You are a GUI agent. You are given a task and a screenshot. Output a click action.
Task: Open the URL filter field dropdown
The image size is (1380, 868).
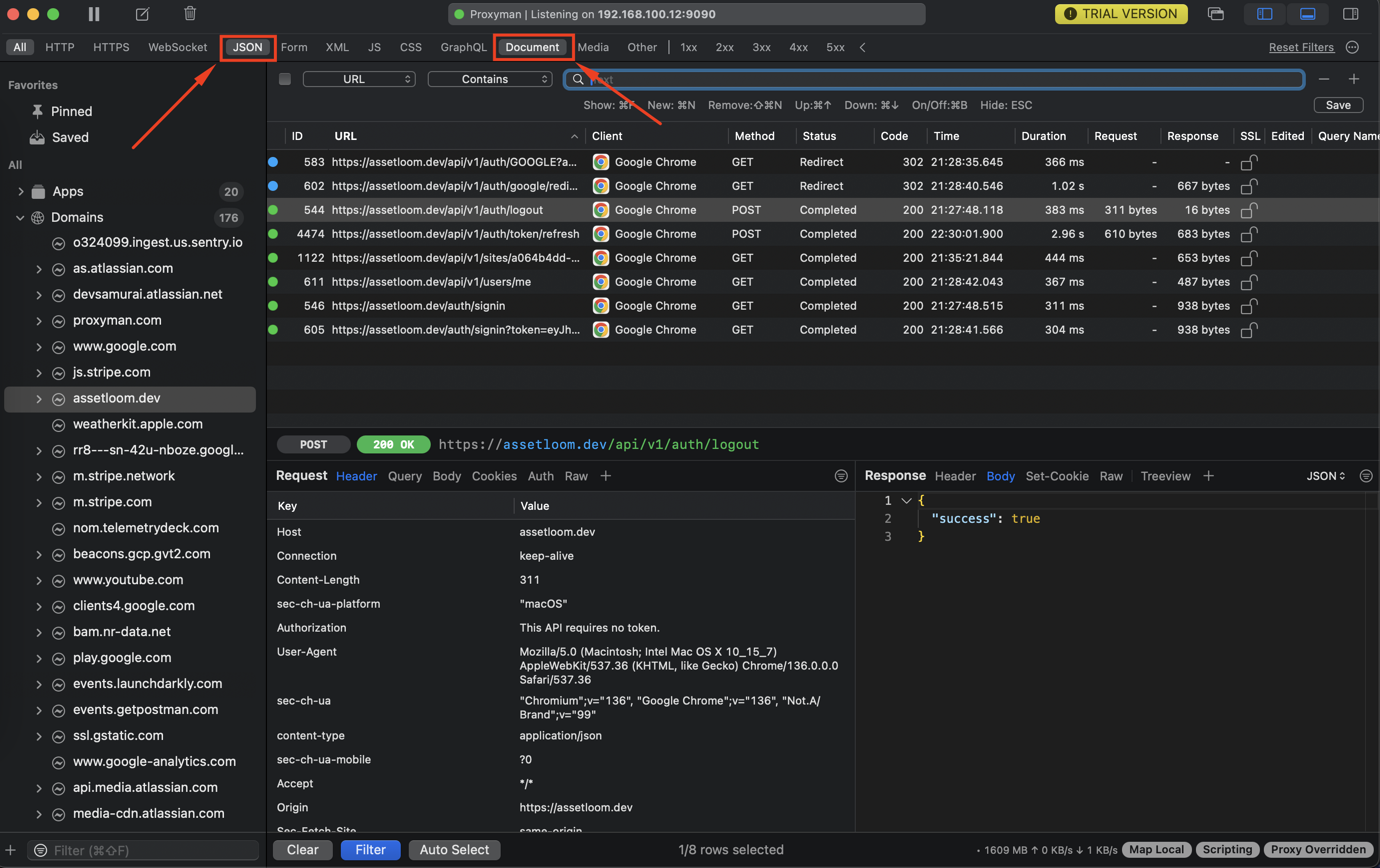(359, 79)
